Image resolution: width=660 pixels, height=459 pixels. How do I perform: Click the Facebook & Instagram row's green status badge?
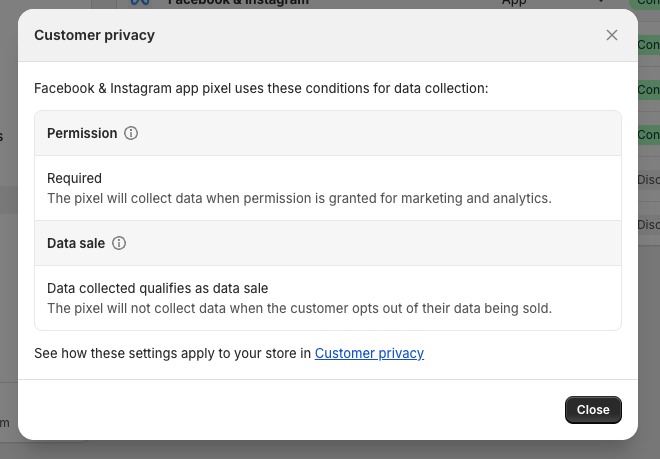pos(646,3)
